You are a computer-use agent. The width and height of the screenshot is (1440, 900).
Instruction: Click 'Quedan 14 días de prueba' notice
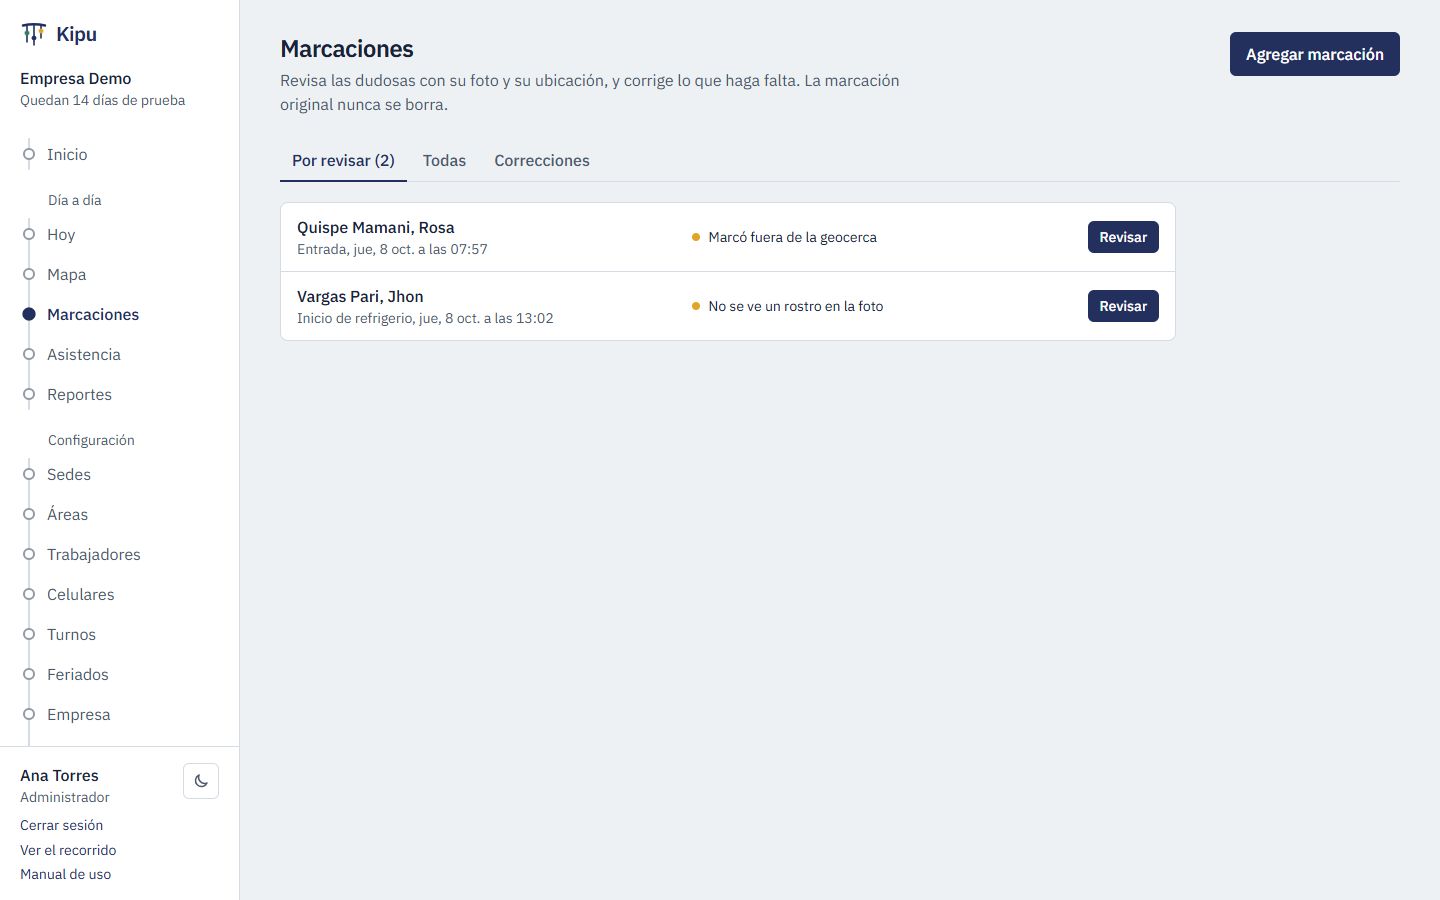102,100
